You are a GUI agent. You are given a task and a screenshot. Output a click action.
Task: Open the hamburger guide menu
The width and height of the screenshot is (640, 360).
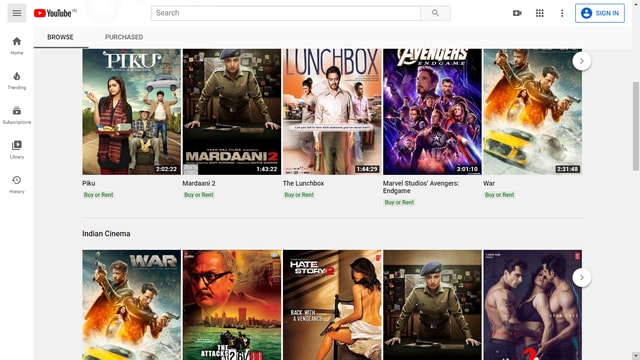coord(17,13)
